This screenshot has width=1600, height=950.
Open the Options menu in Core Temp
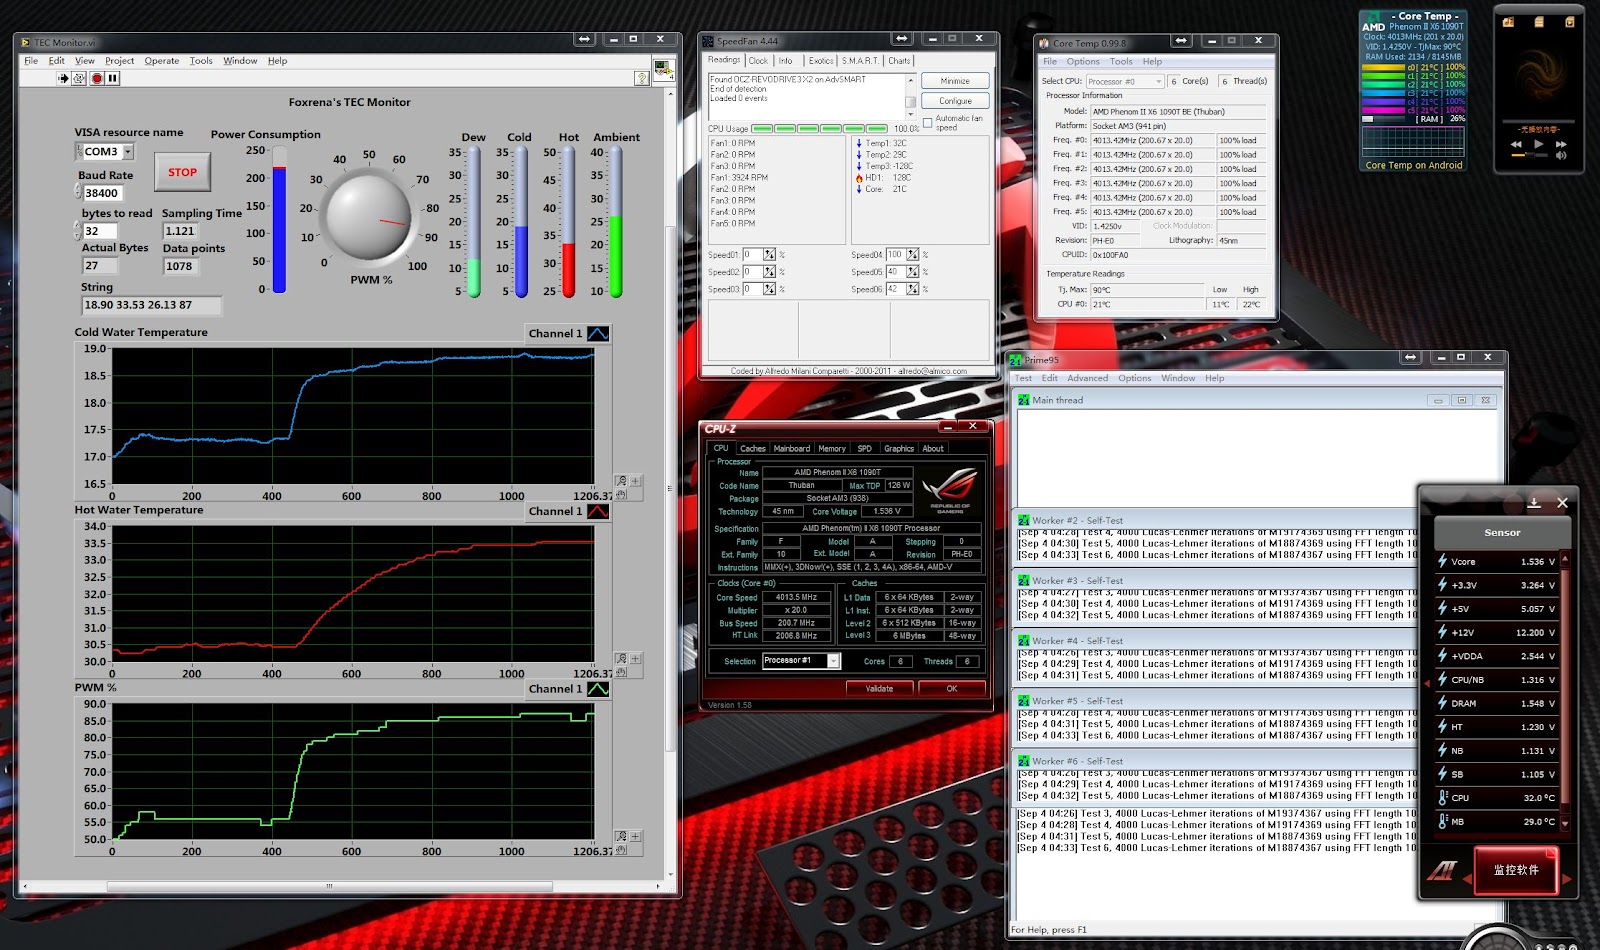(1083, 61)
